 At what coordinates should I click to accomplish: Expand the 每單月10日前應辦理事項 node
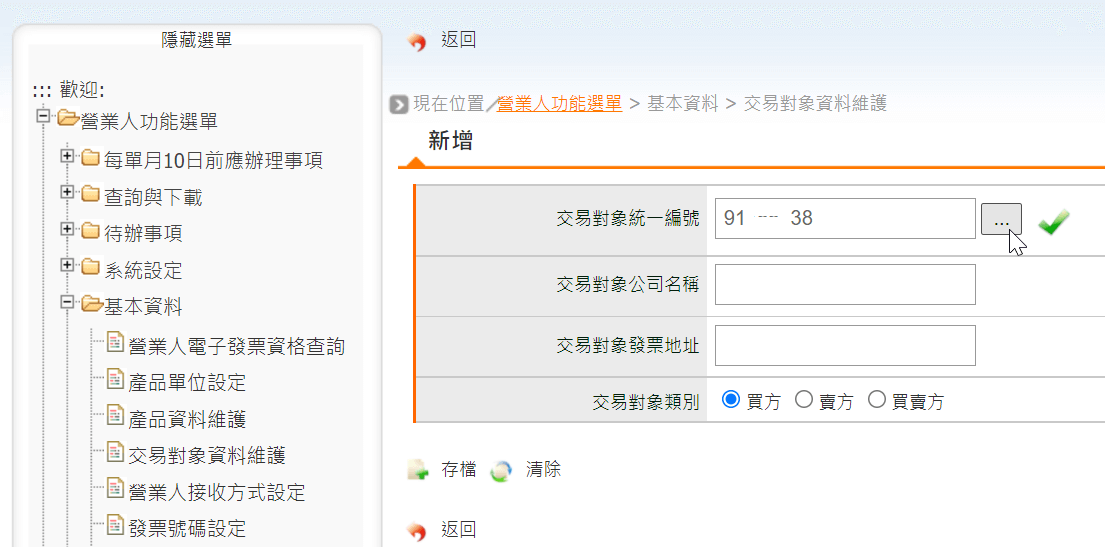(x=67, y=155)
